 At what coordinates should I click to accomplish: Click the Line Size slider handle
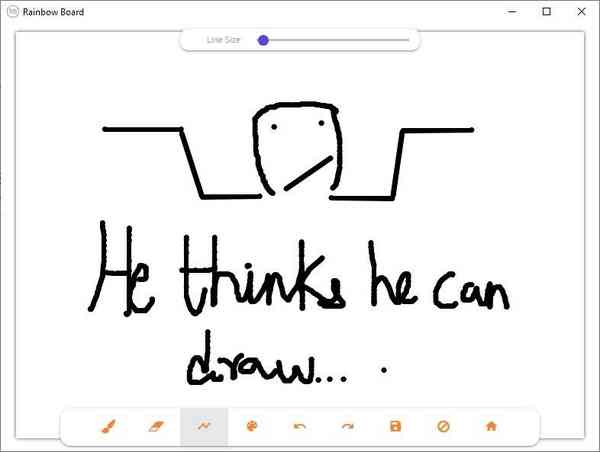(263, 40)
